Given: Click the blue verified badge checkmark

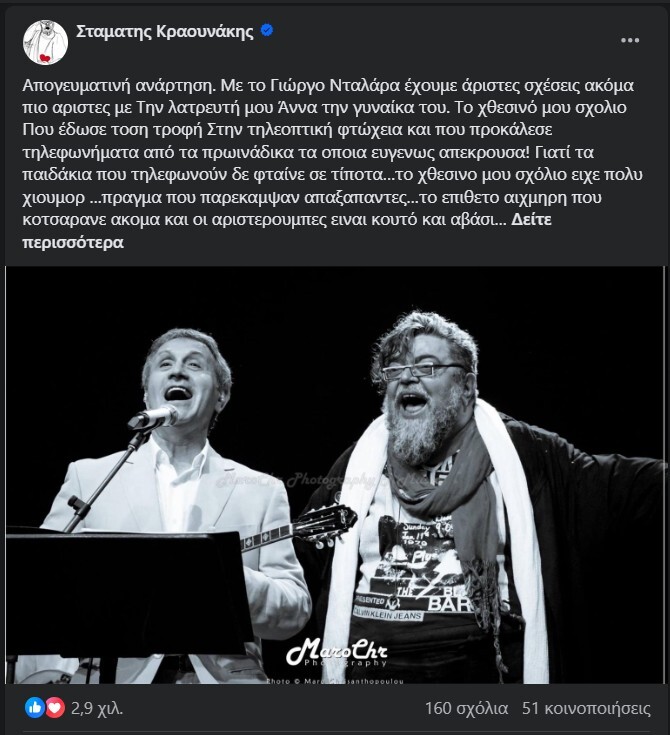Looking at the screenshot, I should pyautogui.click(x=267, y=30).
